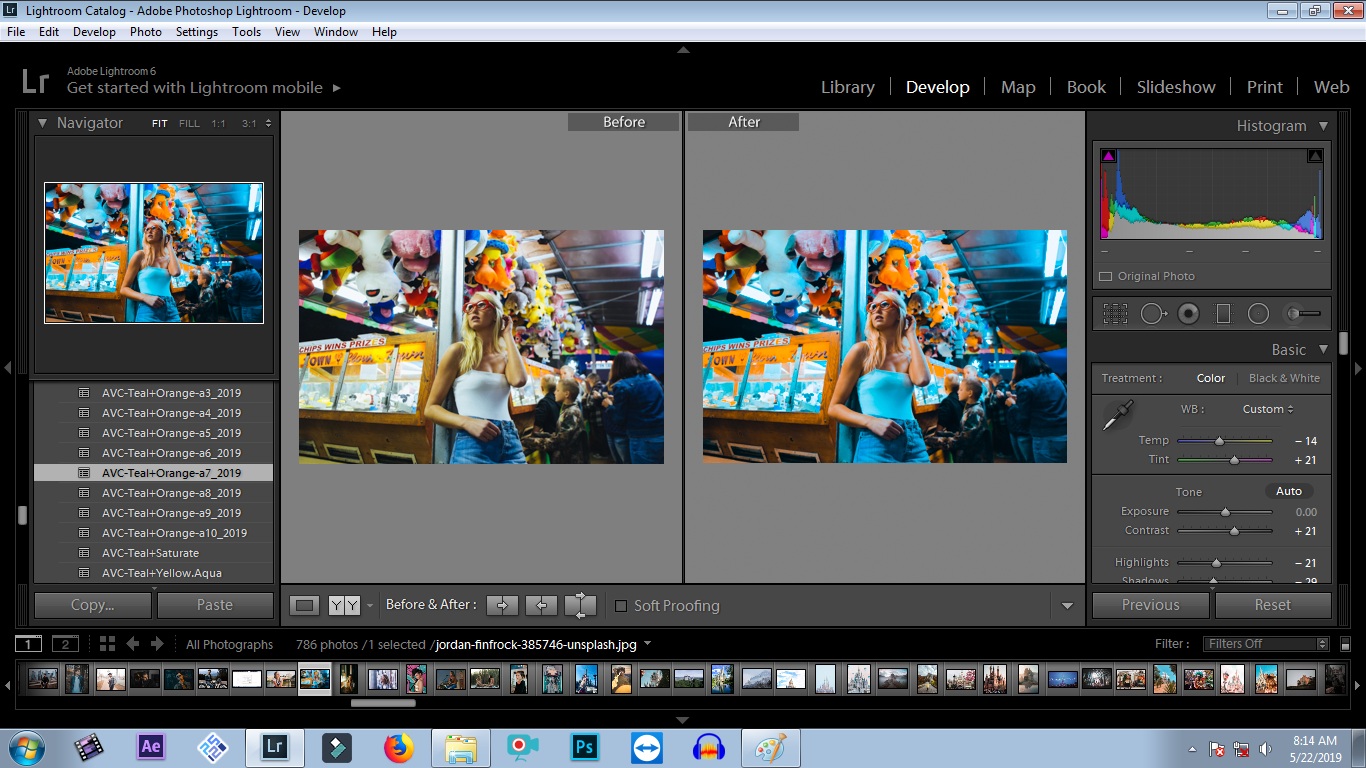Screen dimensions: 1366x768
Task: Set Treatment to Color
Action: pyautogui.click(x=1211, y=378)
